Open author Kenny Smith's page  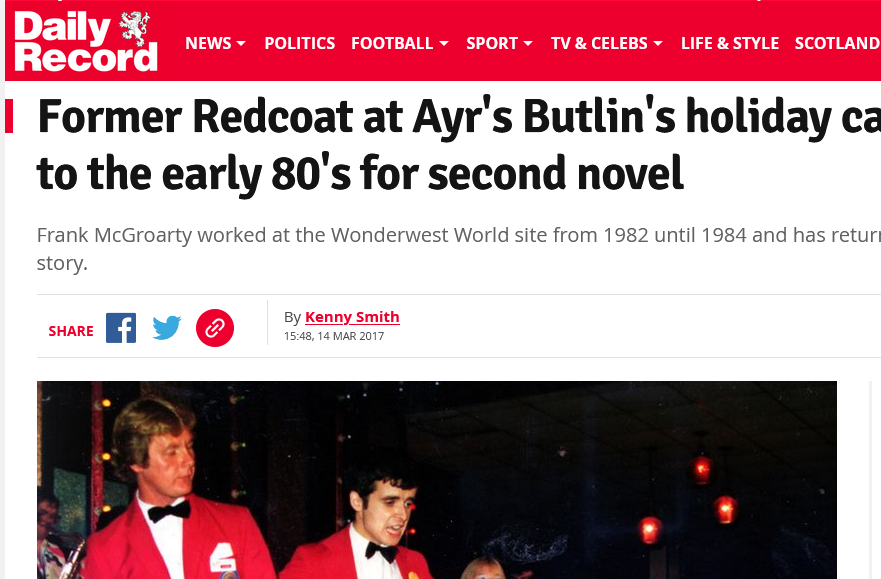click(352, 317)
